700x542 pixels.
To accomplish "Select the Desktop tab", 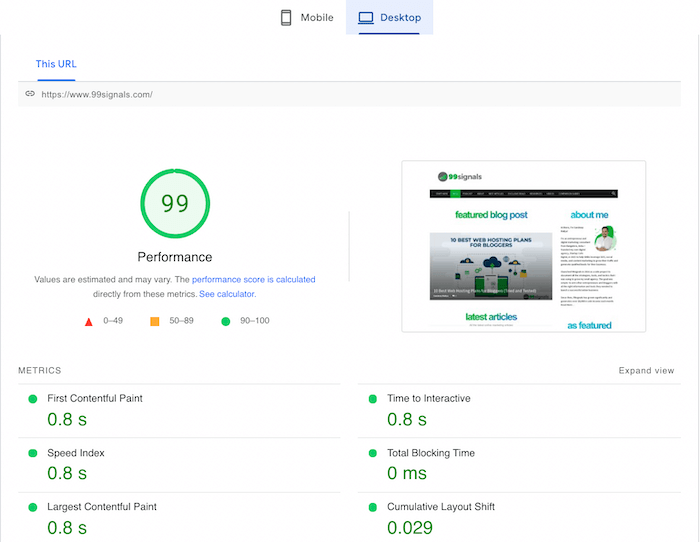I will click(389, 17).
